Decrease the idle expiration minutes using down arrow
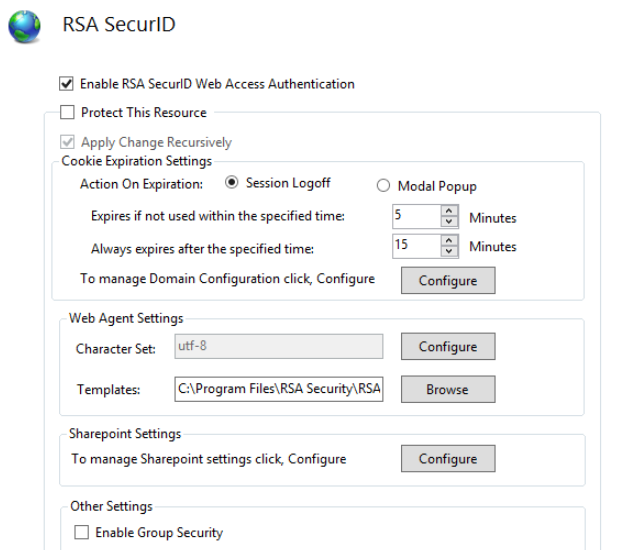 pos(450,222)
